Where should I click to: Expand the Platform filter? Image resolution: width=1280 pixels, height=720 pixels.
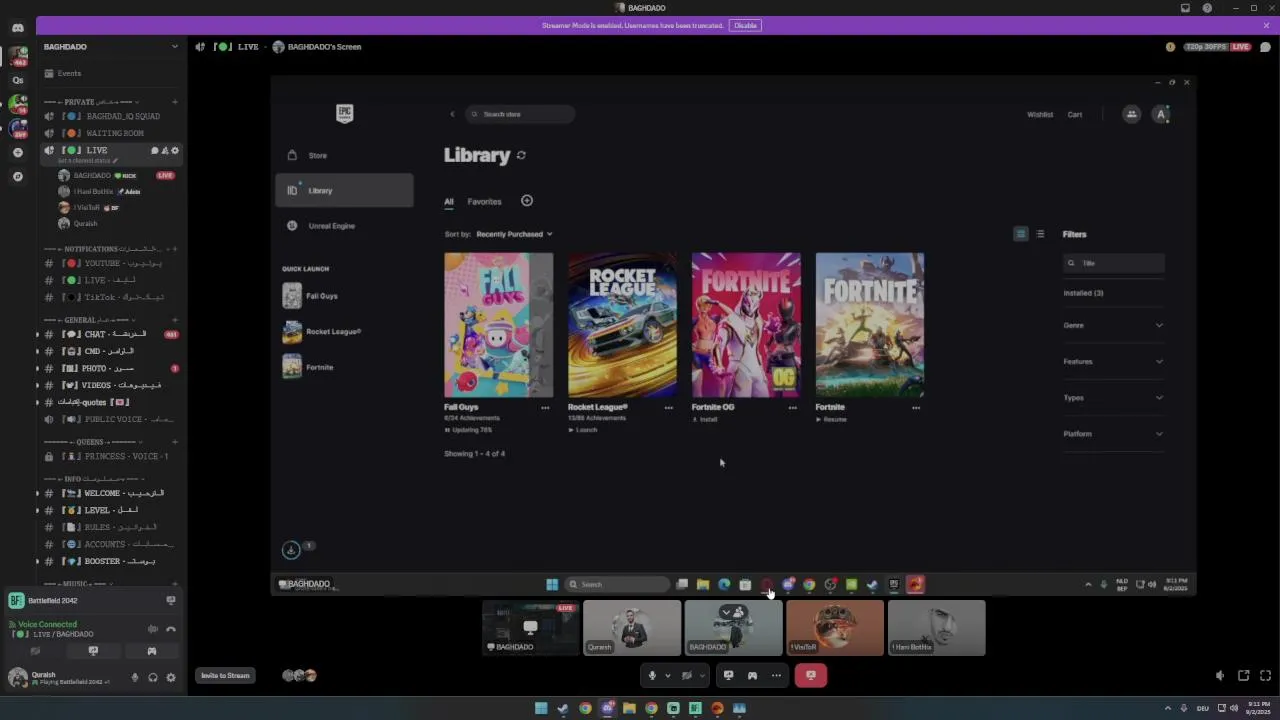1113,434
